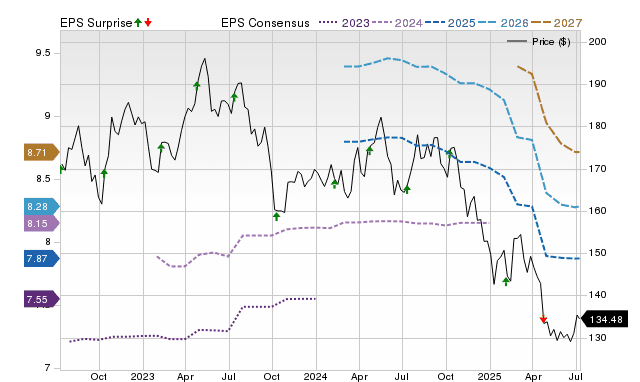The width and height of the screenshot is (640, 382).
Task: Toggle the 2023 consensus series in legend
Action: 344,23
